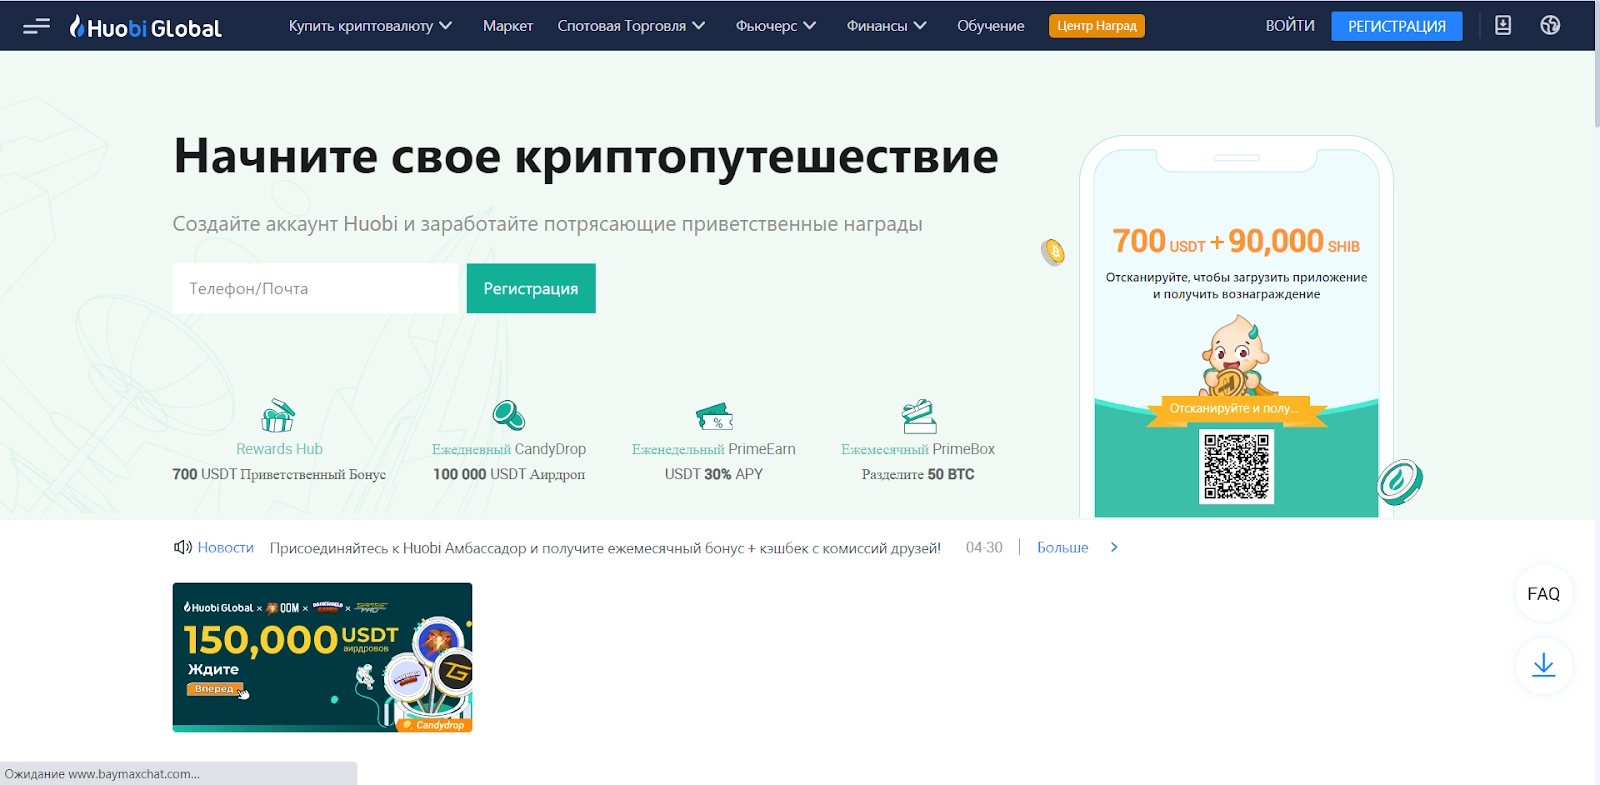Screen dimensions: 1600x785
Task: Click the Rewards Hub gift icon
Action: tap(278, 415)
